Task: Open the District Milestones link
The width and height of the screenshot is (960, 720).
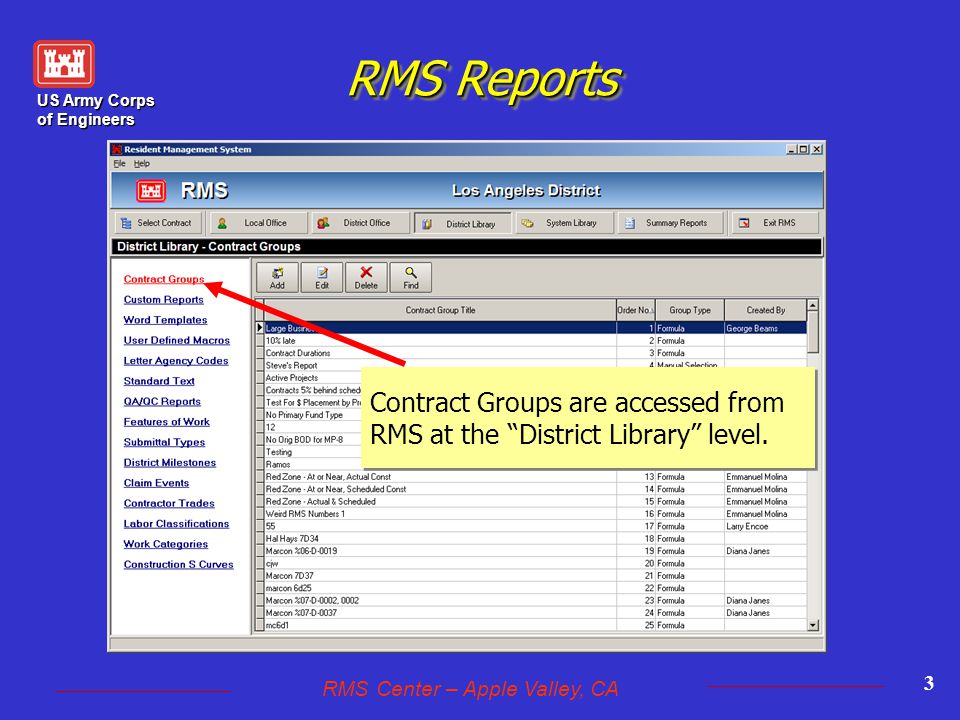Action: [x=170, y=462]
